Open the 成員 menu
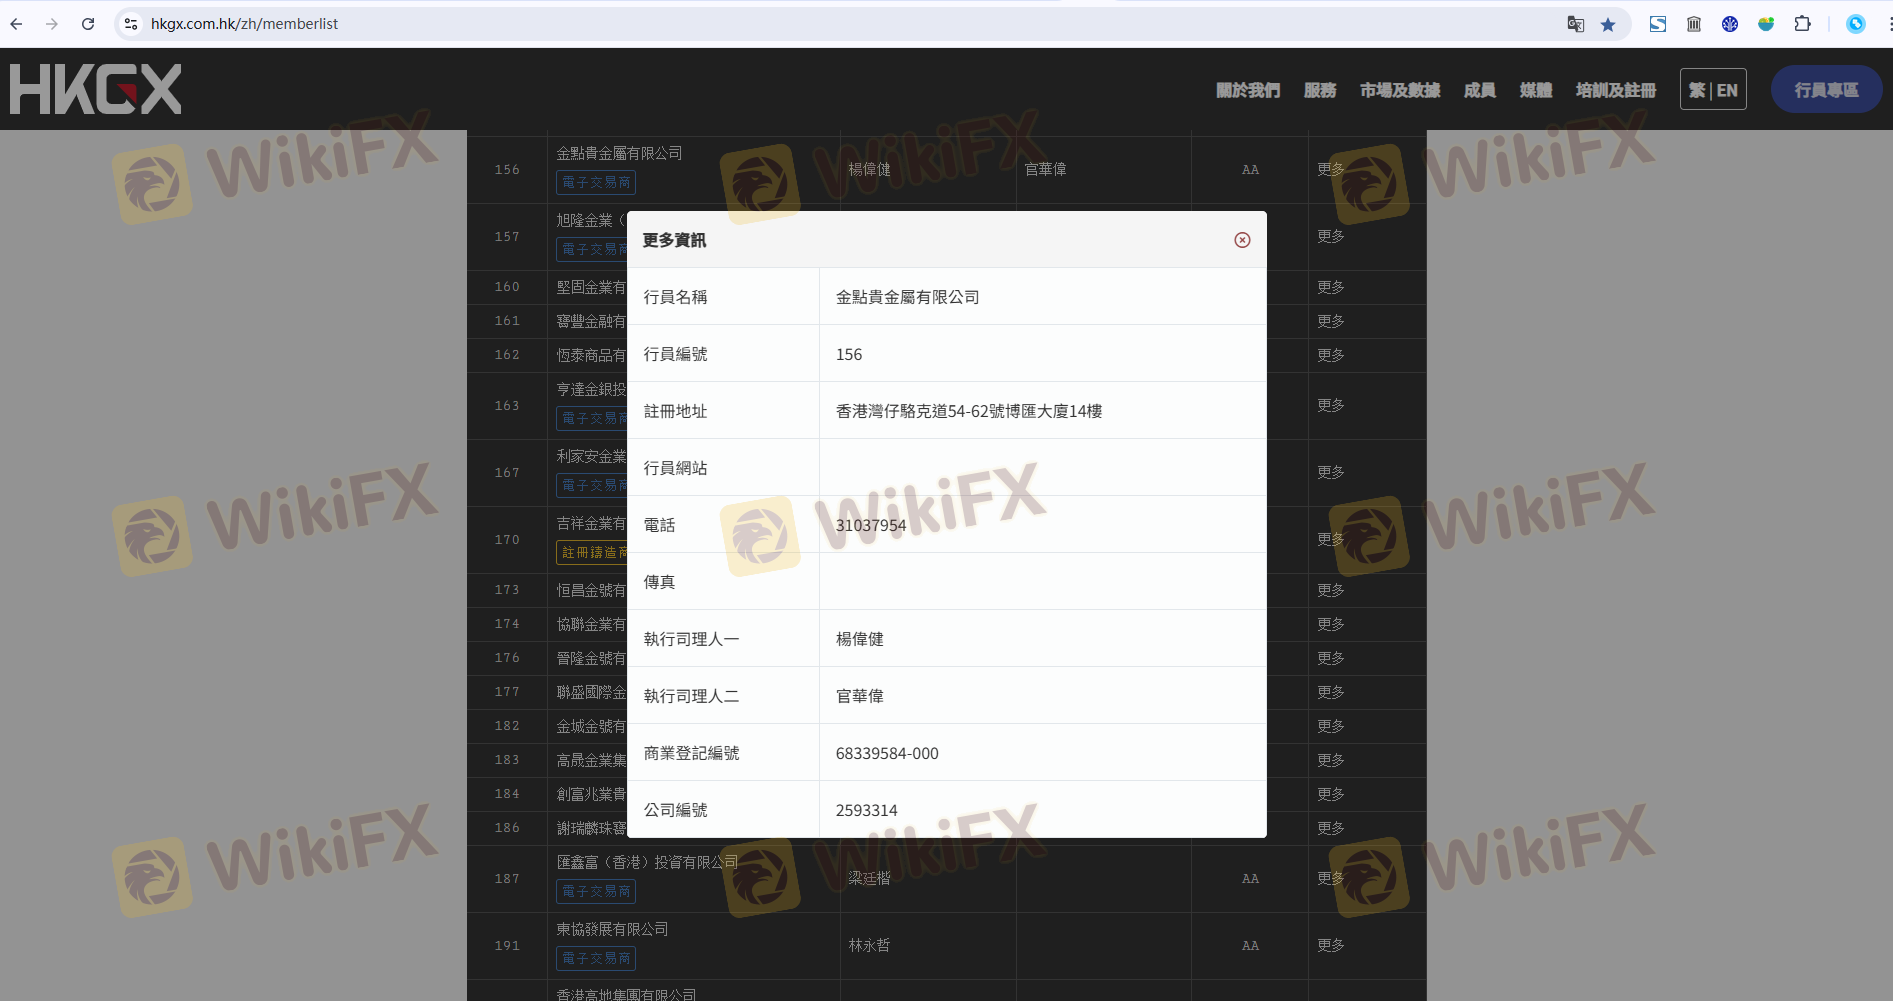This screenshot has height=1001, width=1893. (1480, 90)
